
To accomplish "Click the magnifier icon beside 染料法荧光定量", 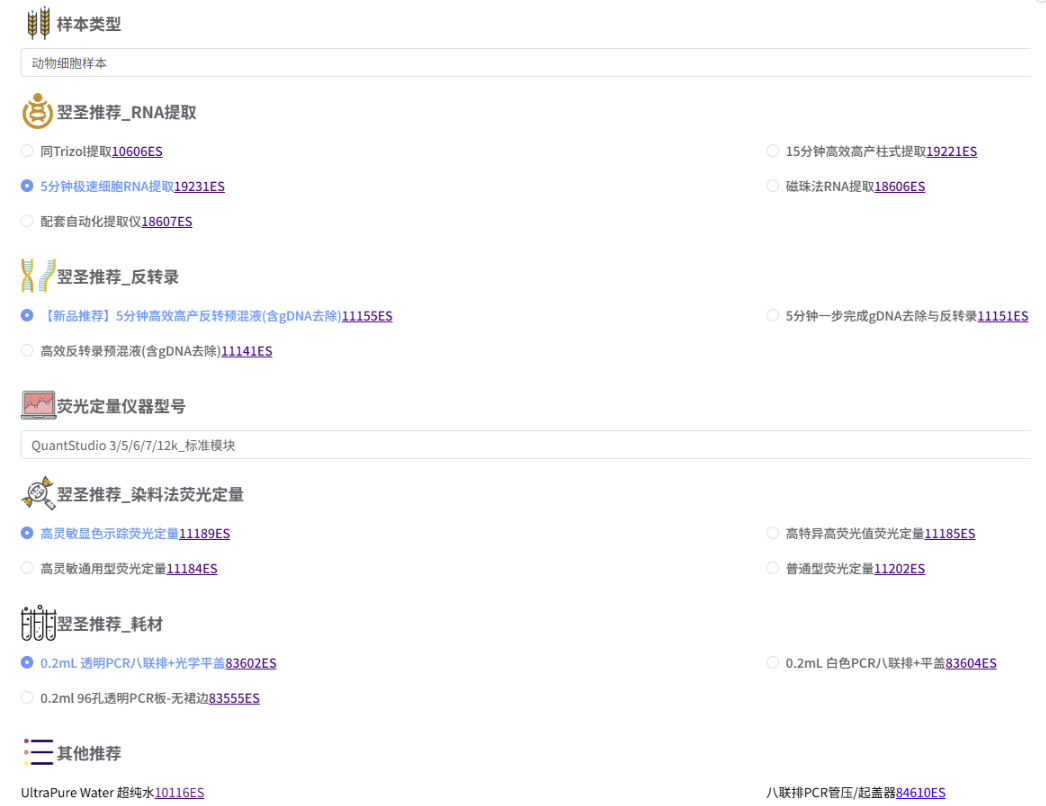I will [38, 493].
